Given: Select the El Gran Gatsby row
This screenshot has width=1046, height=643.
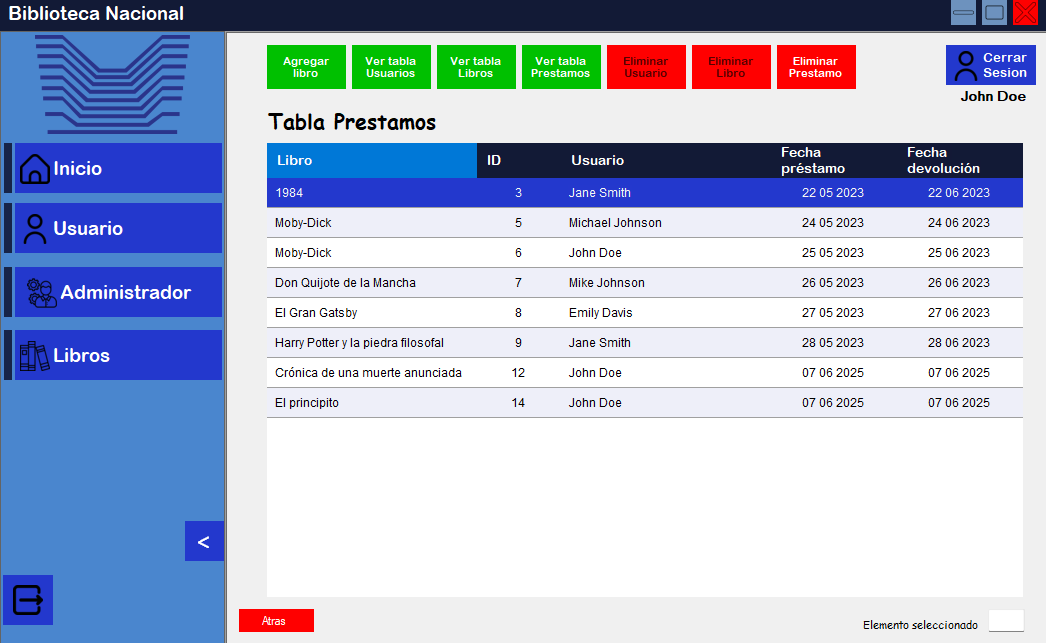Looking at the screenshot, I should 644,313.
